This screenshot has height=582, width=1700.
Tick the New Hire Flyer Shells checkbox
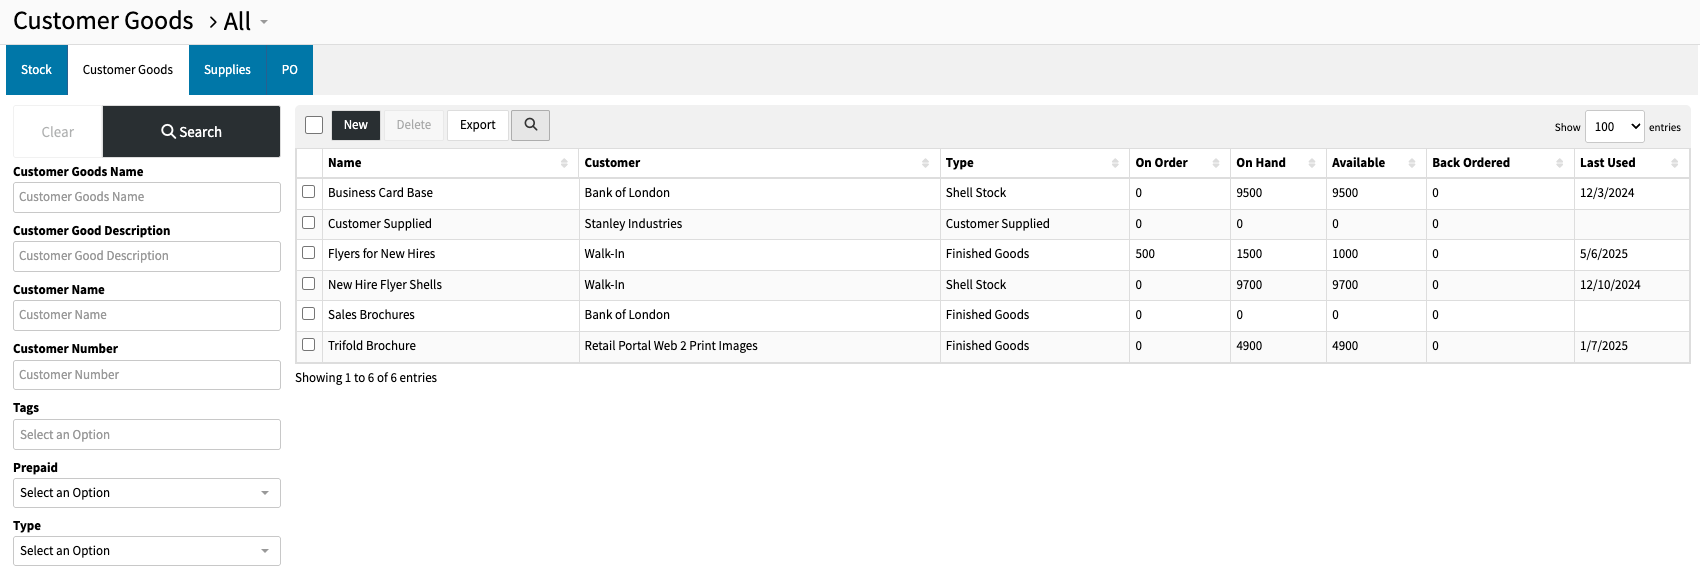(309, 284)
